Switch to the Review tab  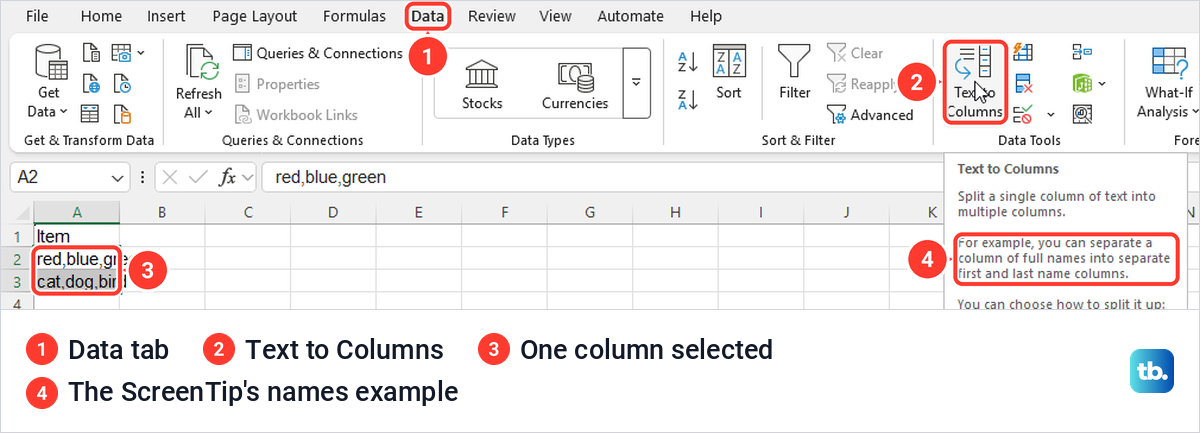[492, 16]
